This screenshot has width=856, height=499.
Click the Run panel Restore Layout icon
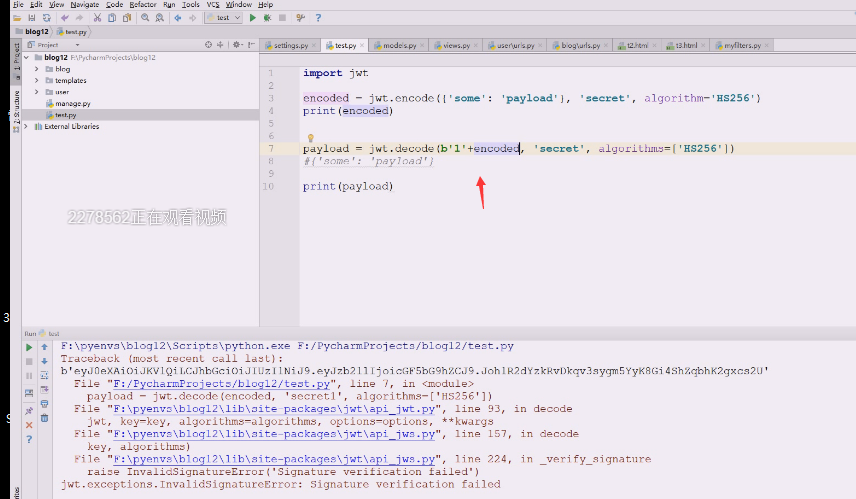coord(29,393)
